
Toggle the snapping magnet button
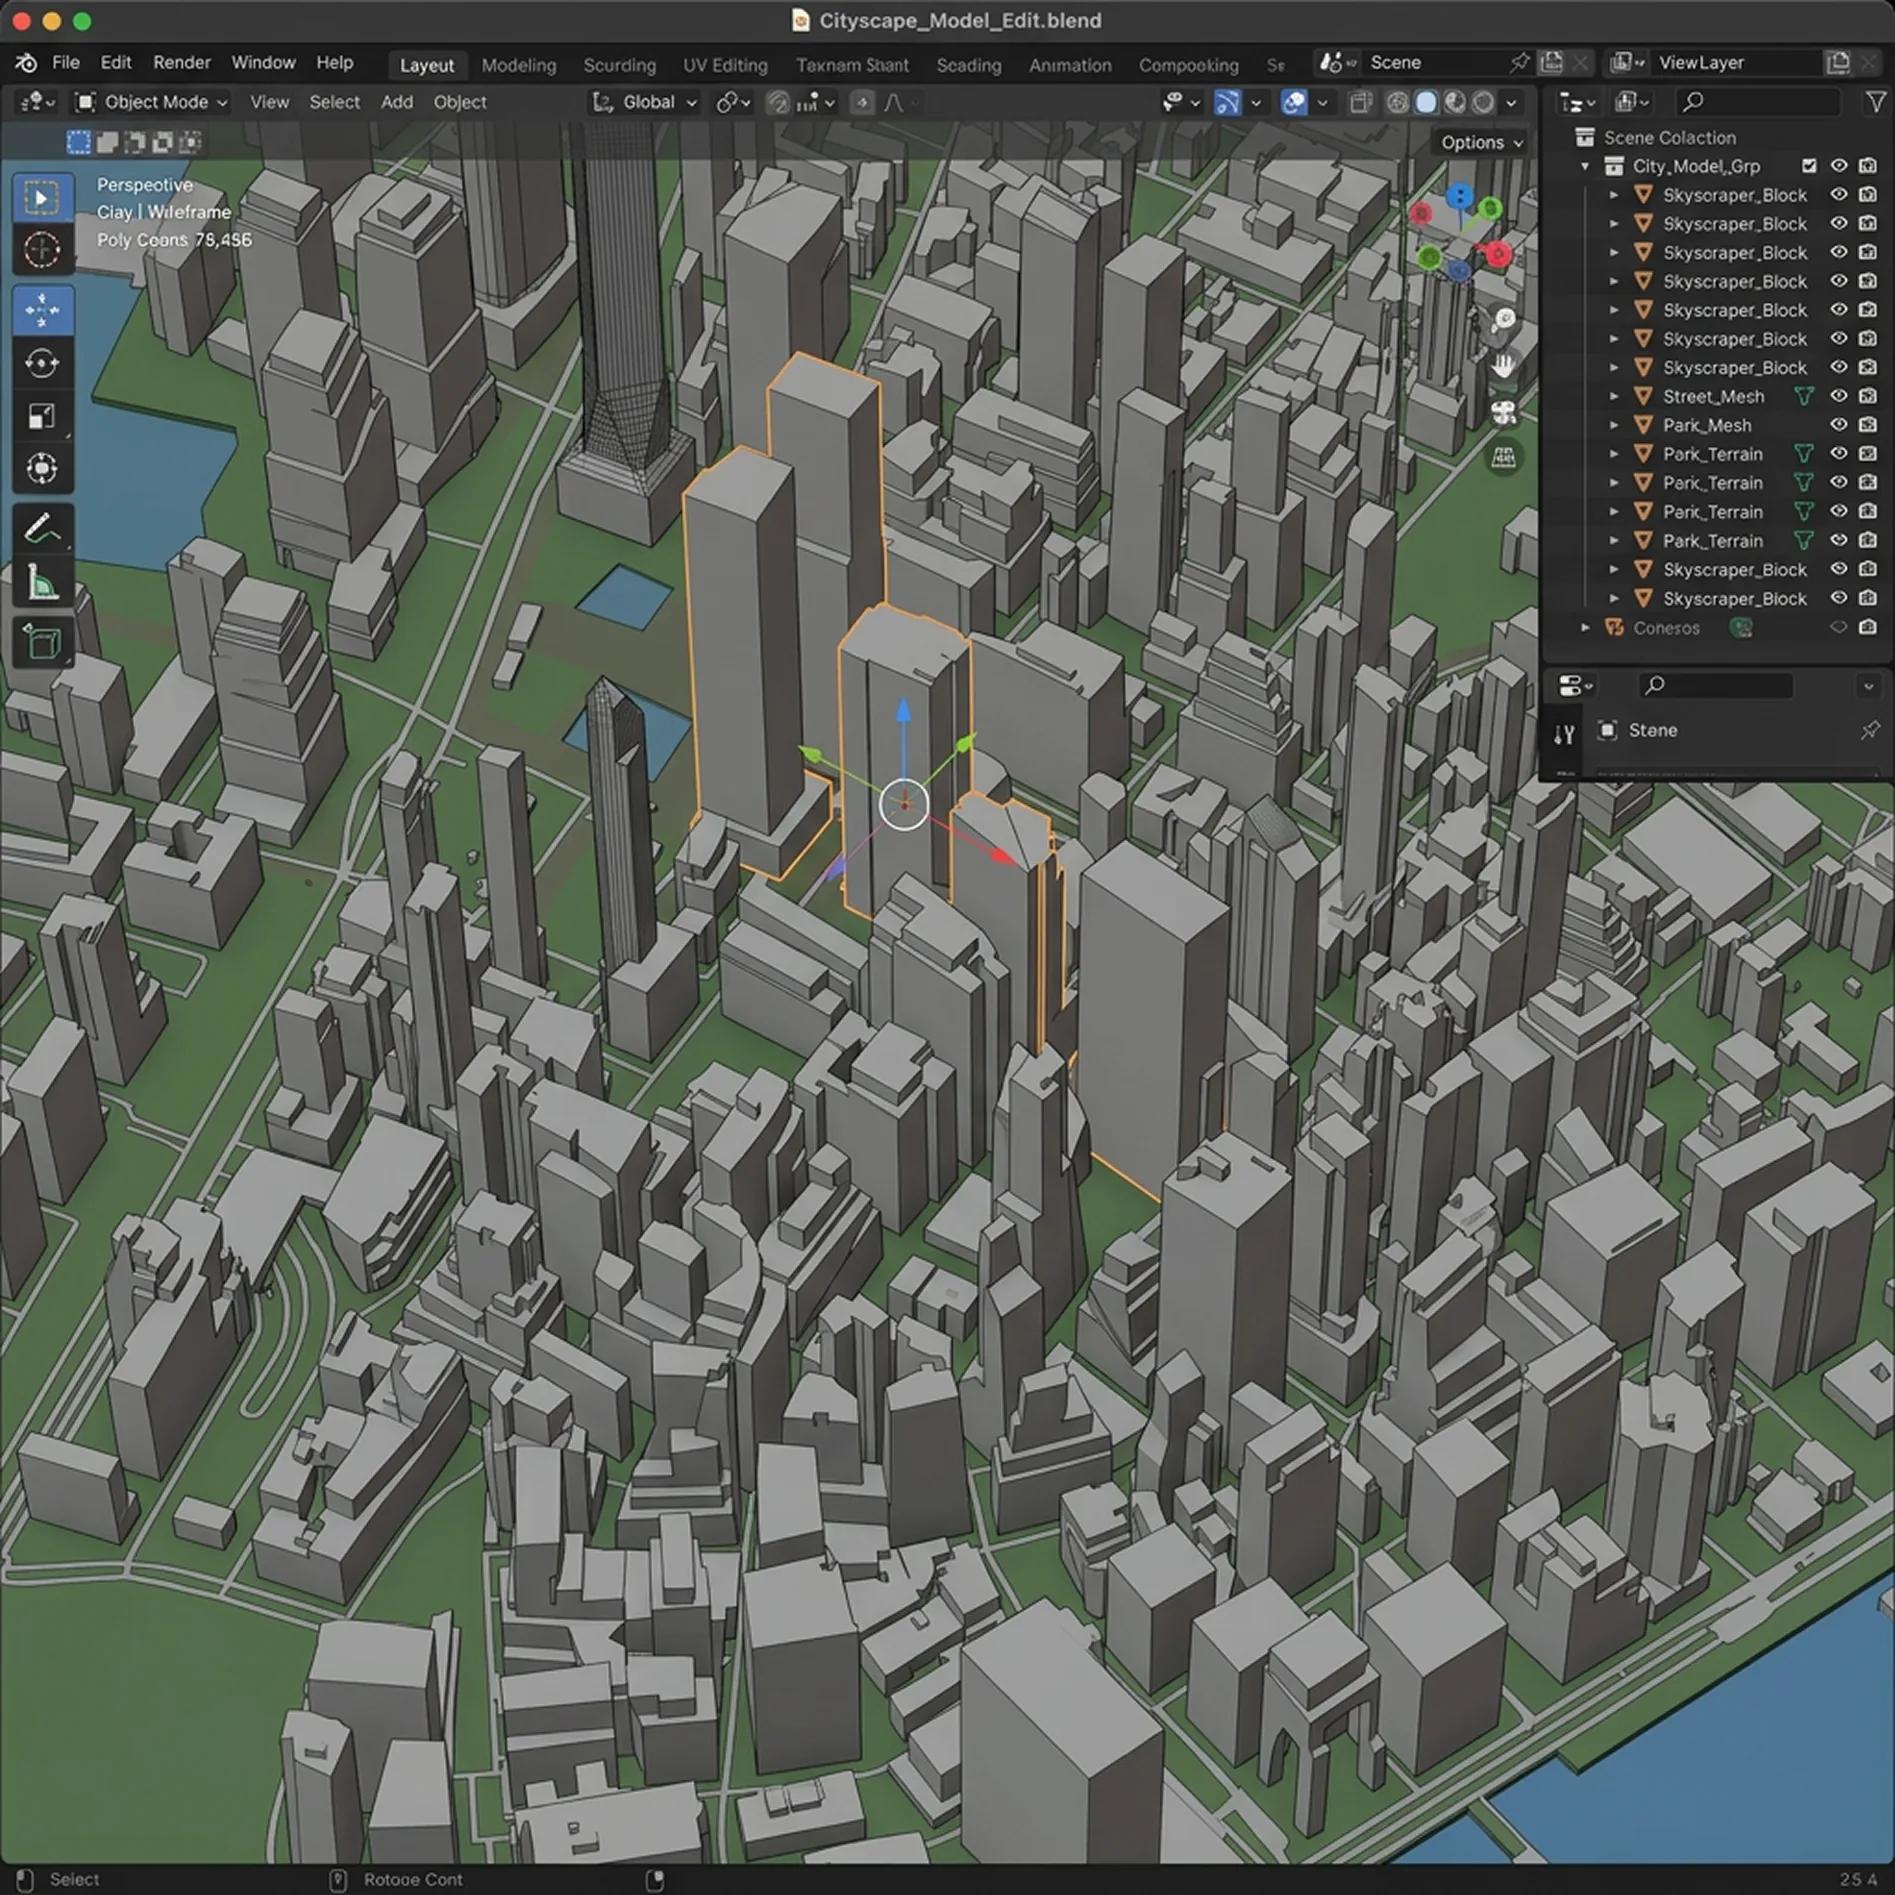778,102
